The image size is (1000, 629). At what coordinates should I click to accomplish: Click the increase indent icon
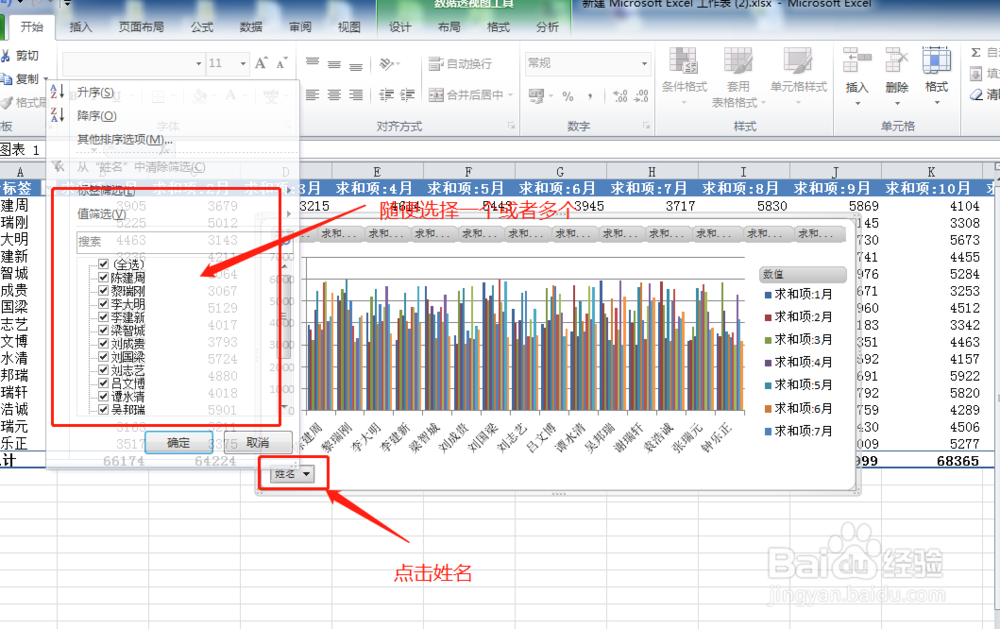[x=408, y=95]
